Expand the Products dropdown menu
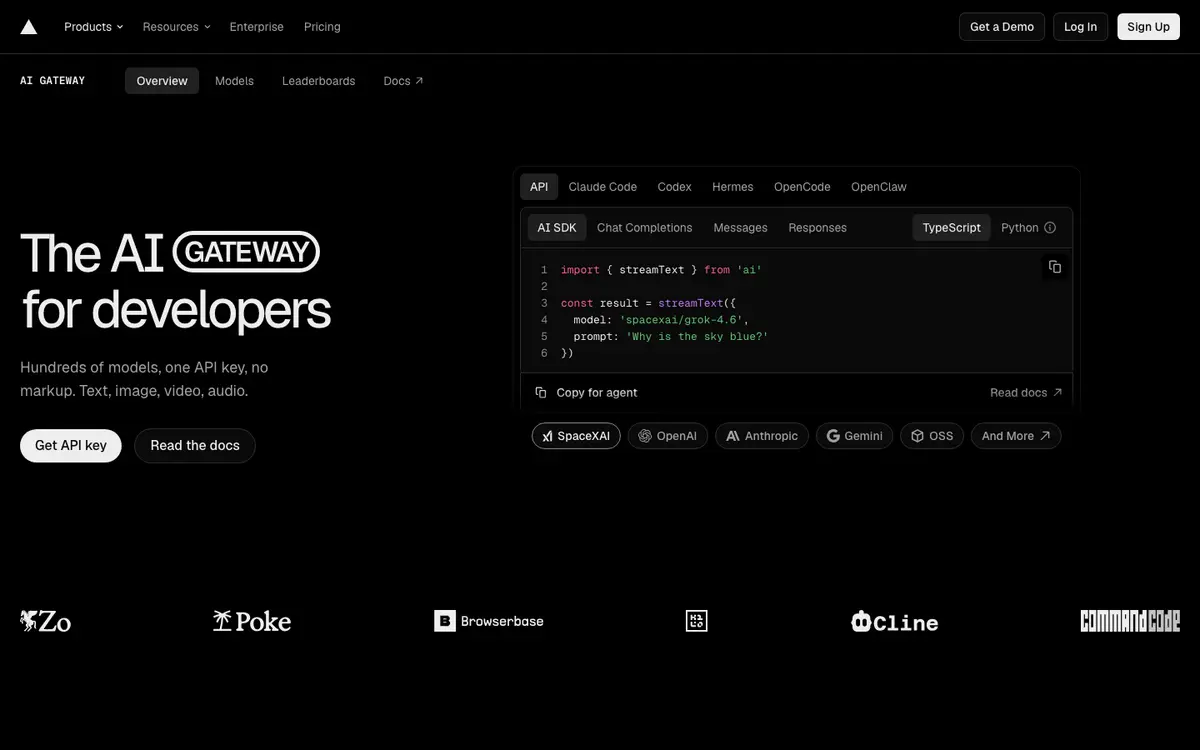The width and height of the screenshot is (1200, 750). pos(94,27)
